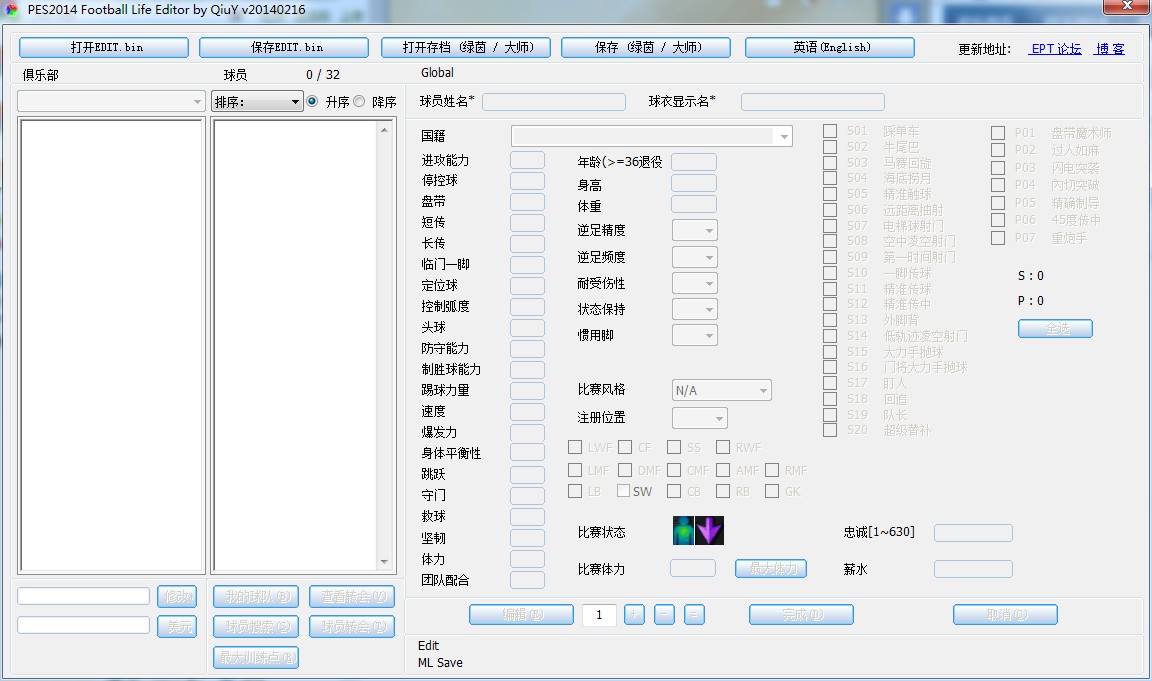1152x681 pixels.
Task: Tick the S01 踩单车 skill checkbox
Action: [830, 131]
